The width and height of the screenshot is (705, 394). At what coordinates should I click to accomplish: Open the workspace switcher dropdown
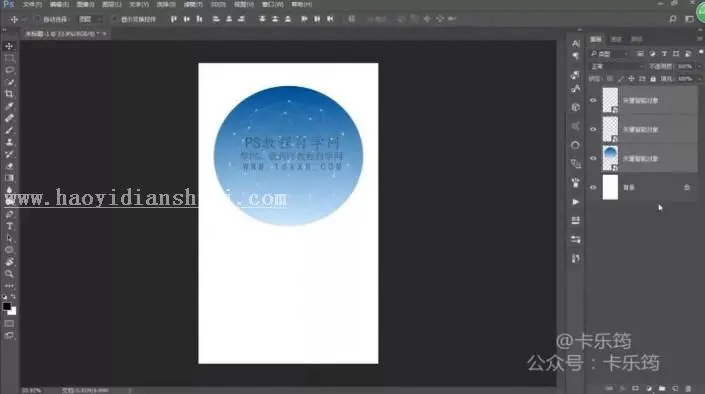pos(689,19)
